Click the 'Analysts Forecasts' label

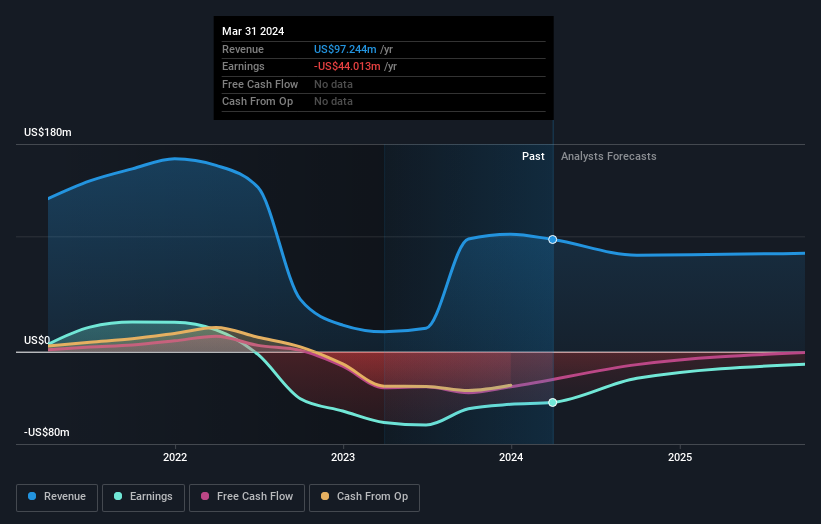[x=608, y=157]
